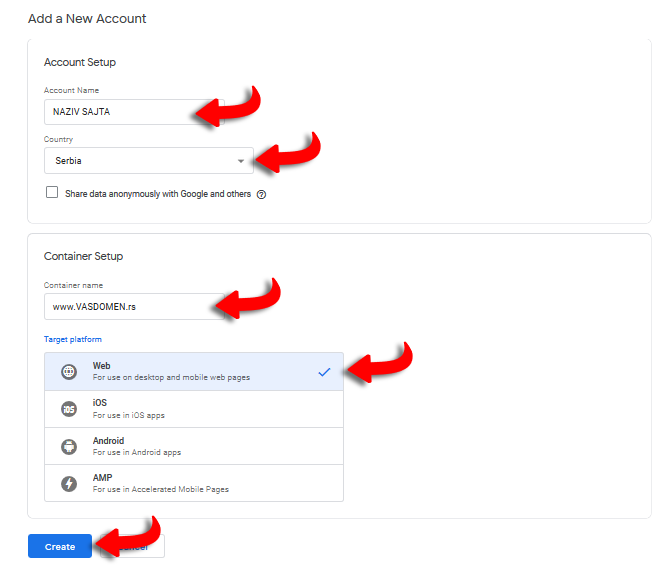Open the help icon beside Share data

click(262, 194)
